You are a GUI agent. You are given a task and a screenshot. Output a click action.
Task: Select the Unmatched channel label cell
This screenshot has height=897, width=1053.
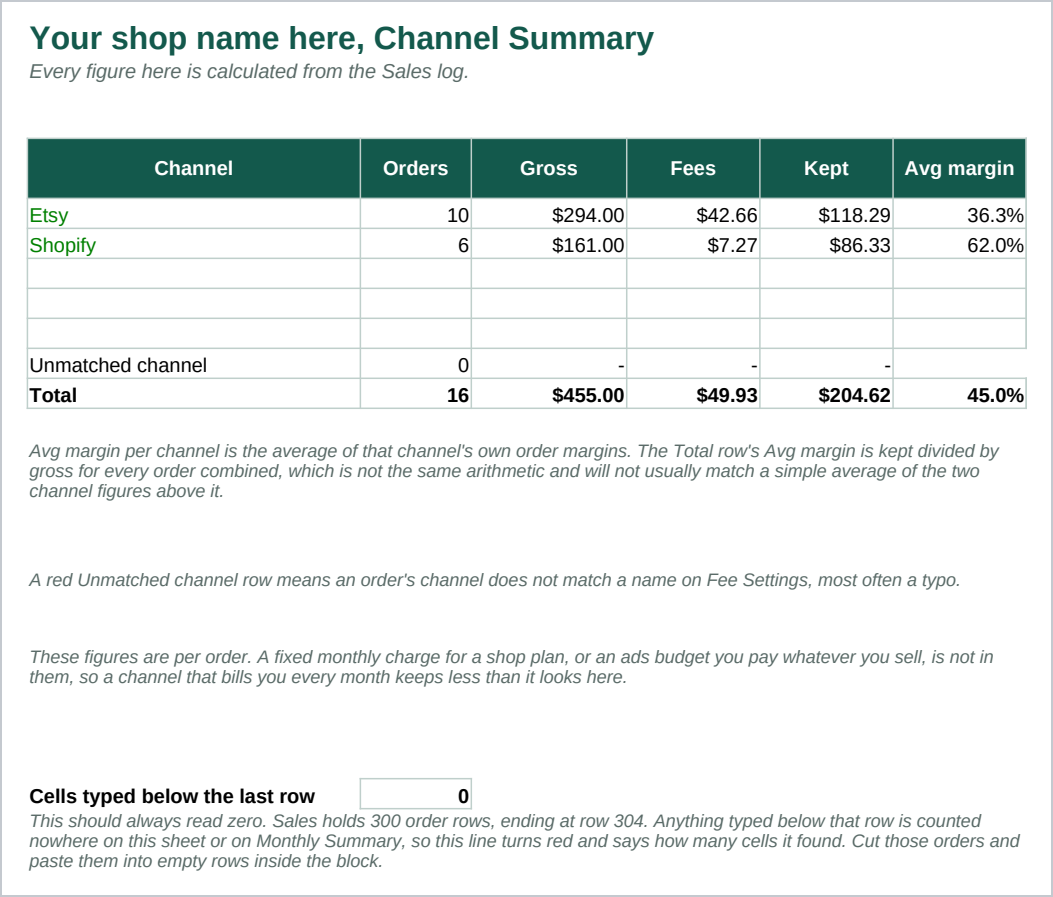(193, 365)
